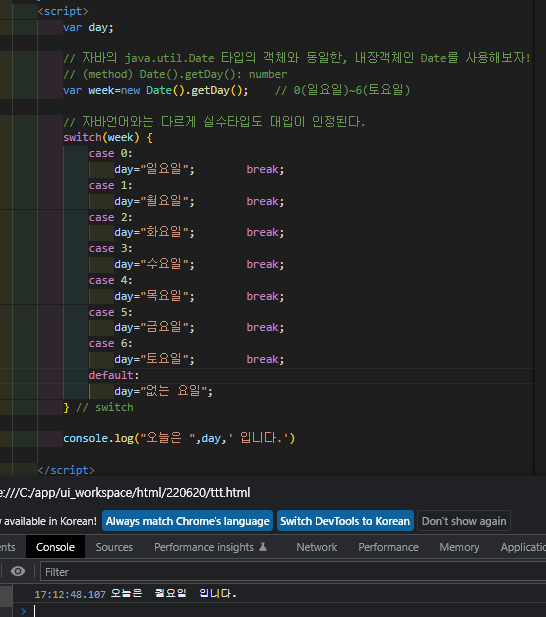Click Switch DevTools to Korean button
The image size is (546, 617).
tap(345, 521)
